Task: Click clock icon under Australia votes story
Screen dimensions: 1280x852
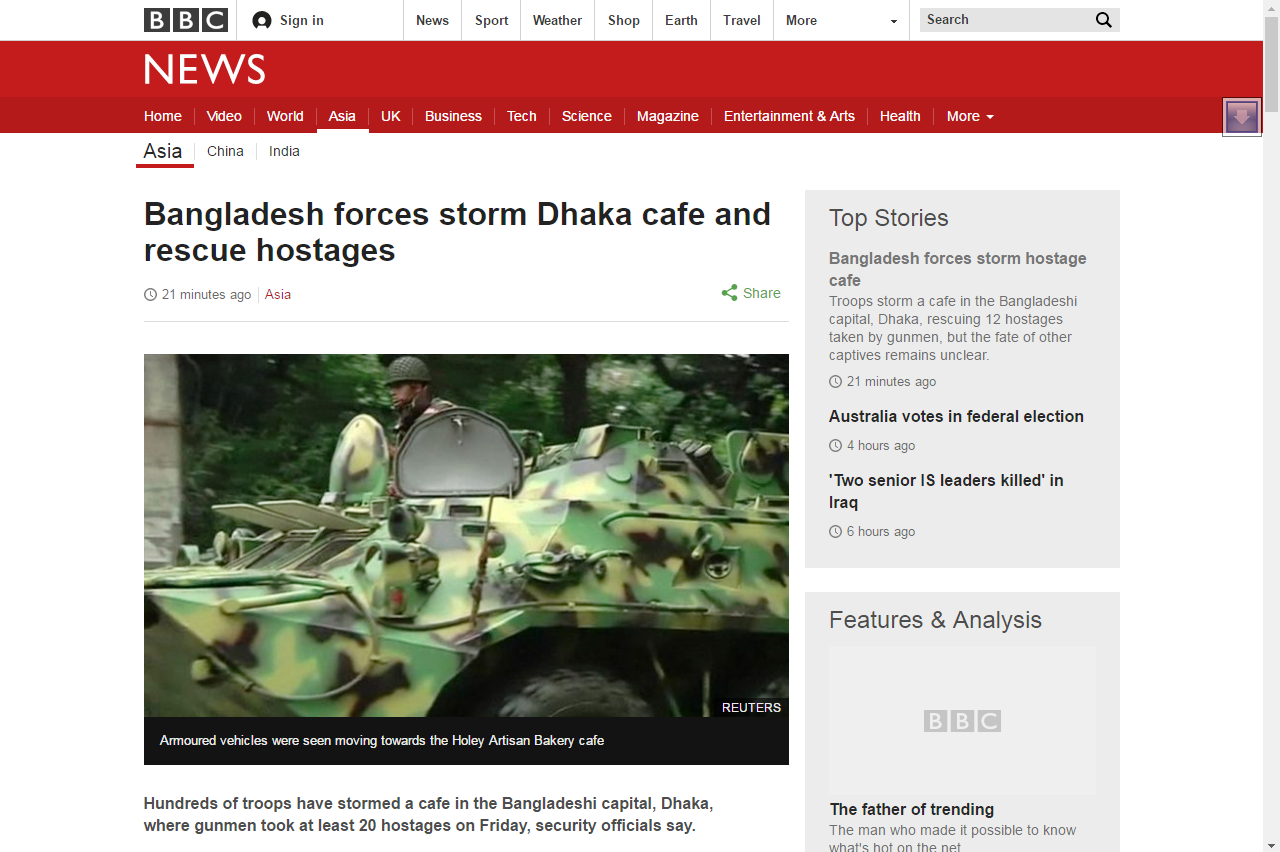Action: [x=835, y=446]
